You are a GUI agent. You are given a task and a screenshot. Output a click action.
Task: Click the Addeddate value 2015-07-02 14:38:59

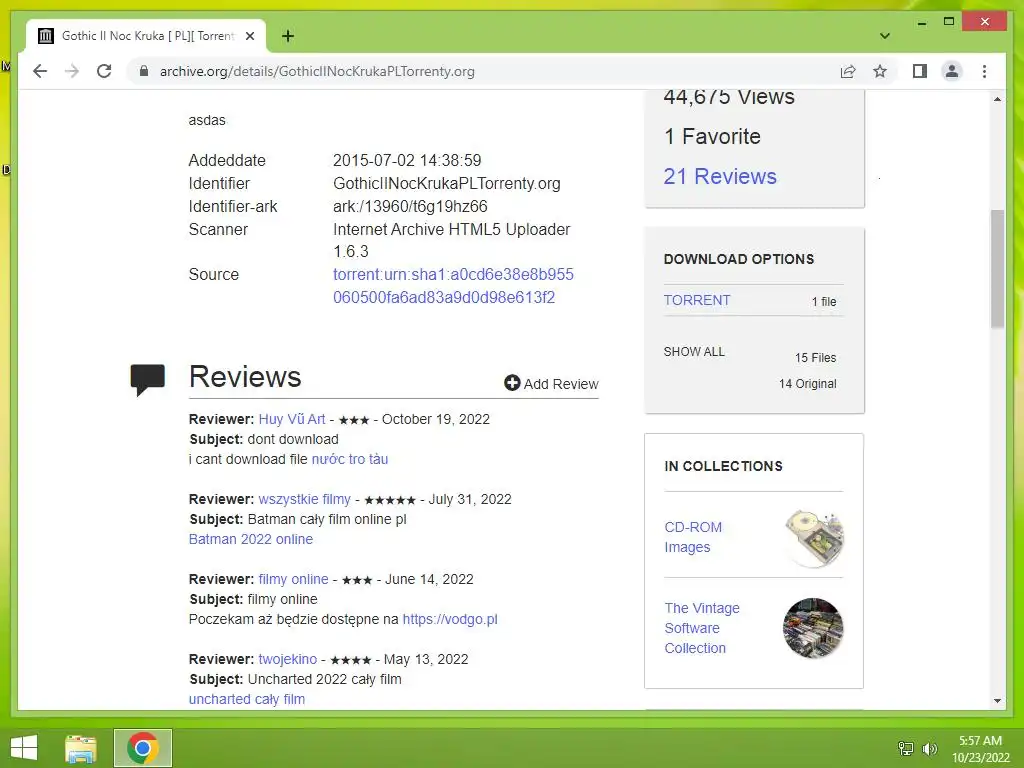pyautogui.click(x=407, y=160)
